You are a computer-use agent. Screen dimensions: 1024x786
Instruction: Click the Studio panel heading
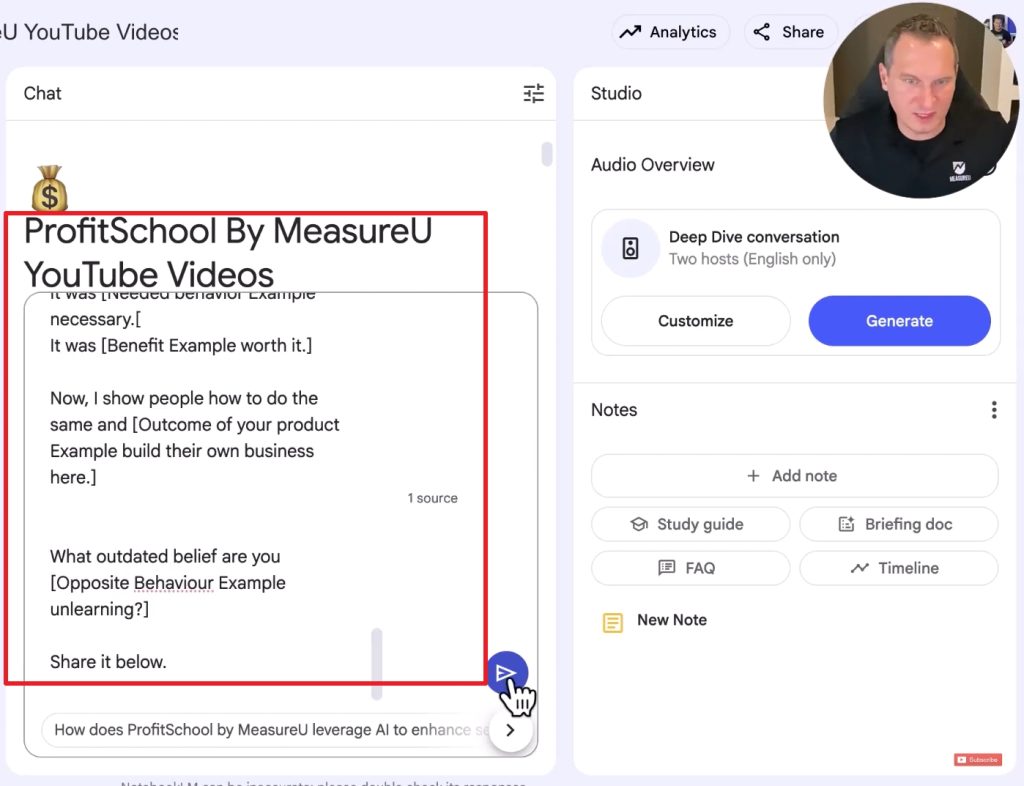pos(616,93)
